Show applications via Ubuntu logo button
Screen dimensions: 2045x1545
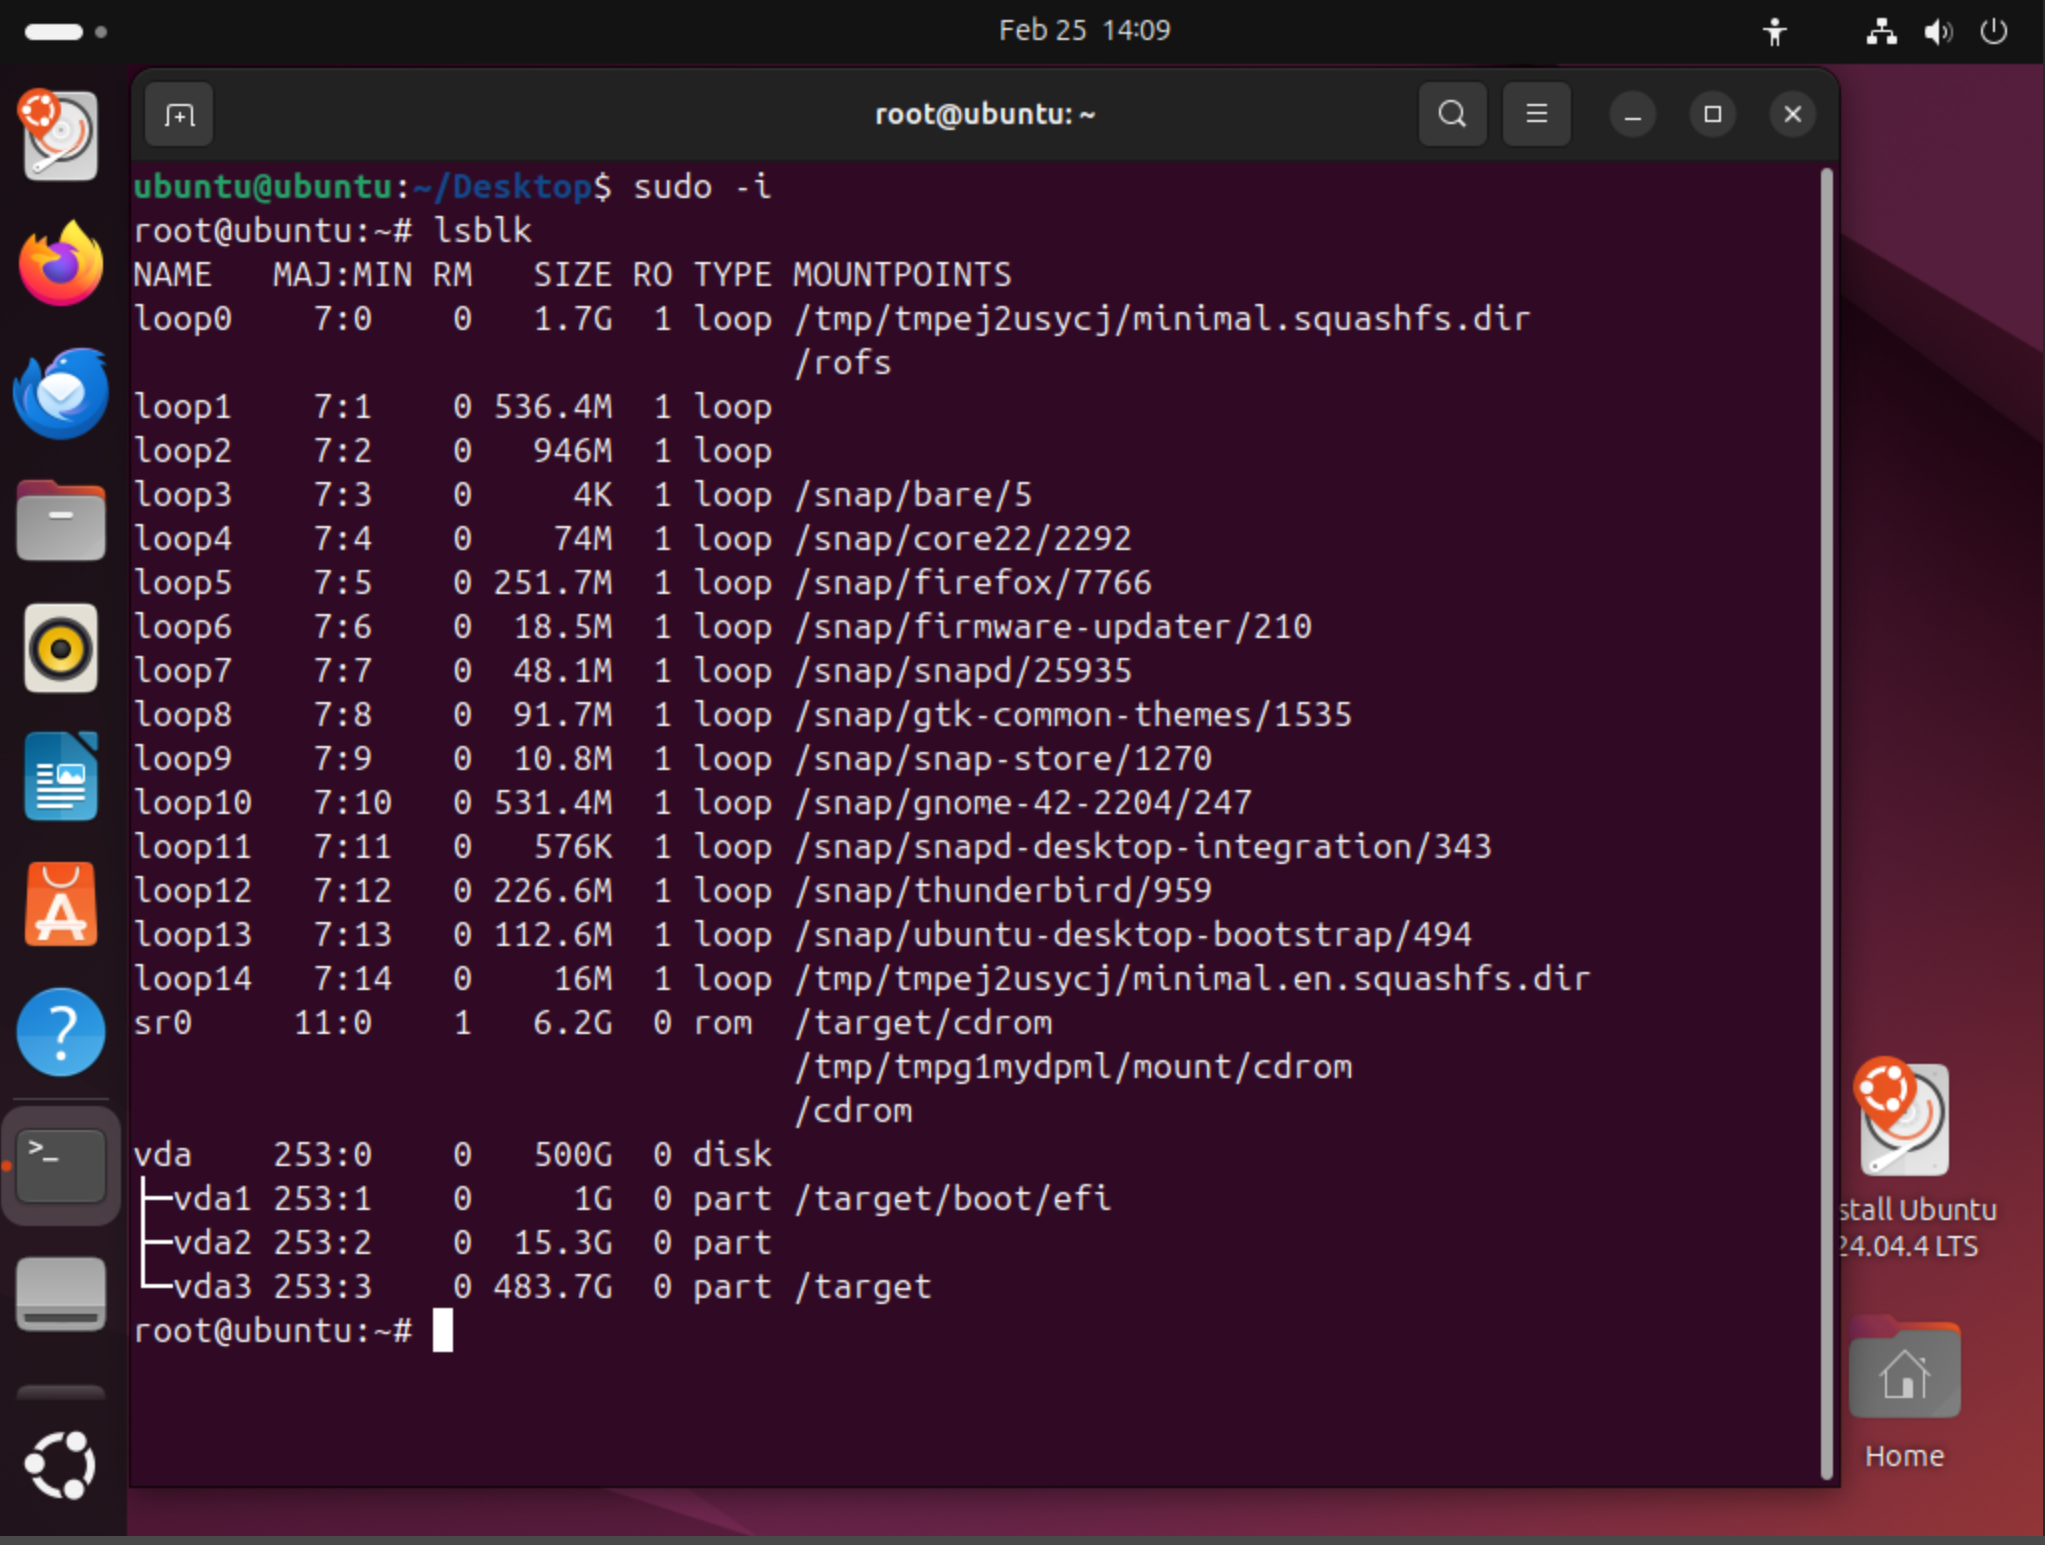click(61, 1465)
